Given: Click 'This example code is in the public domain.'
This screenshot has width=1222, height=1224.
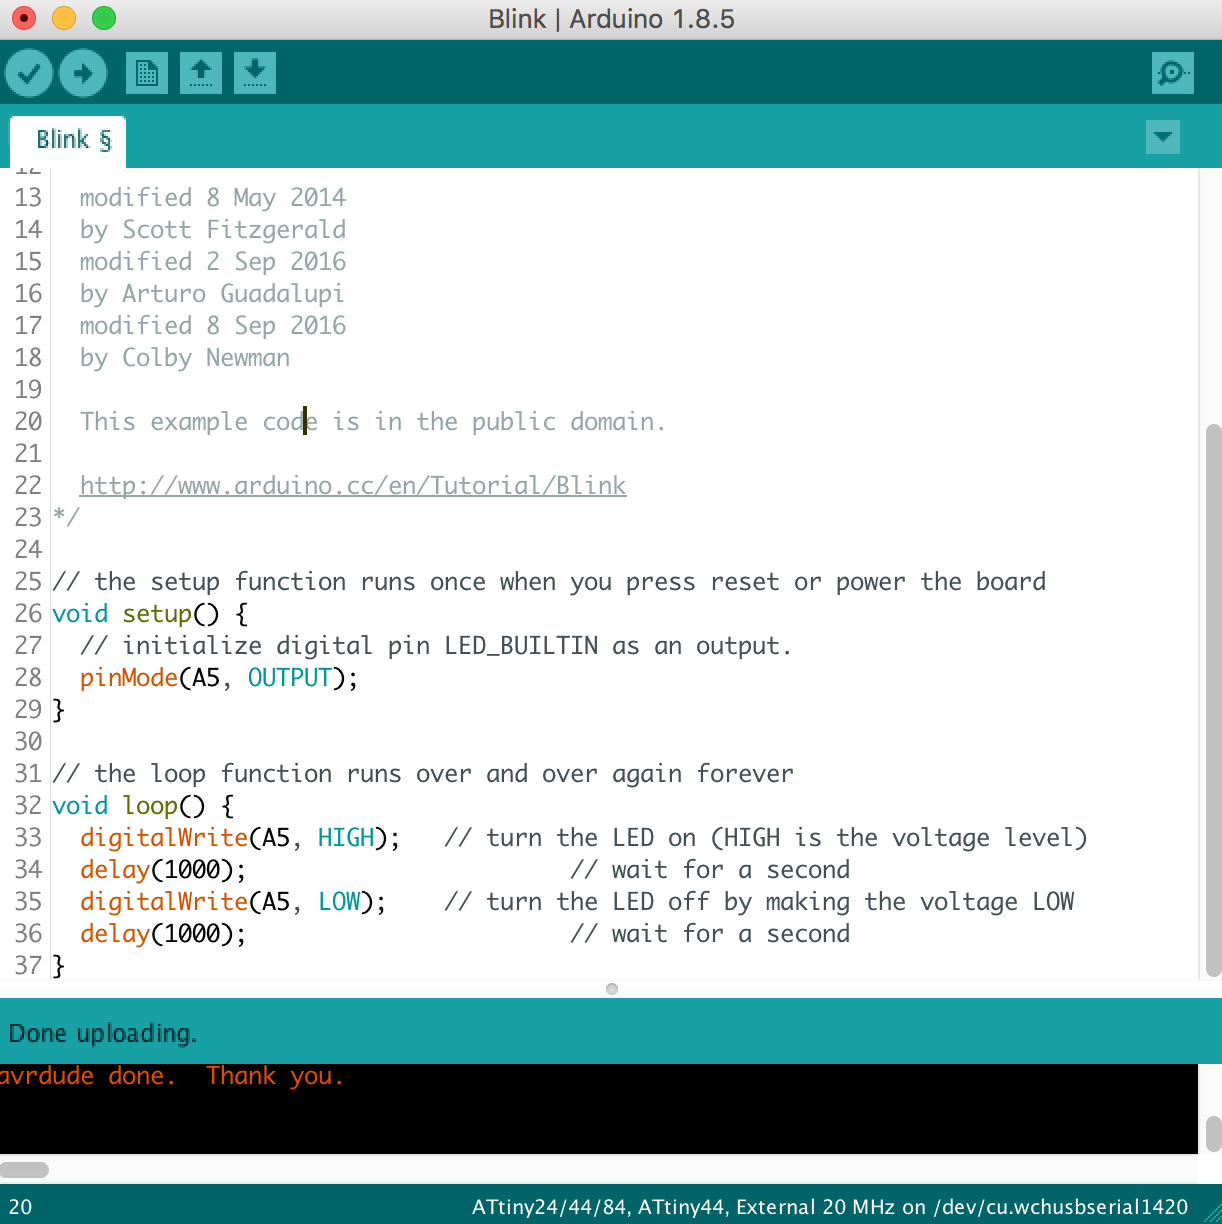Looking at the screenshot, I should [x=373, y=422].
